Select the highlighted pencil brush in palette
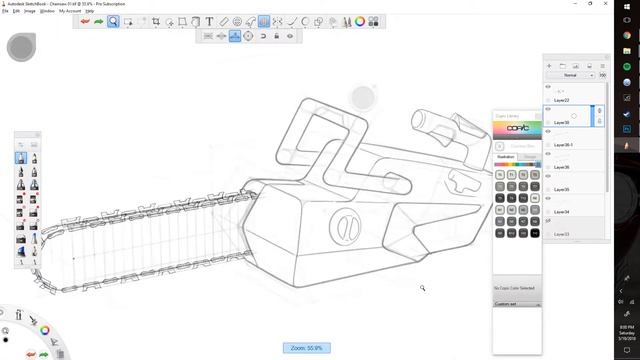Image resolution: width=640 pixels, height=360 pixels. pyautogui.click(x=21, y=158)
